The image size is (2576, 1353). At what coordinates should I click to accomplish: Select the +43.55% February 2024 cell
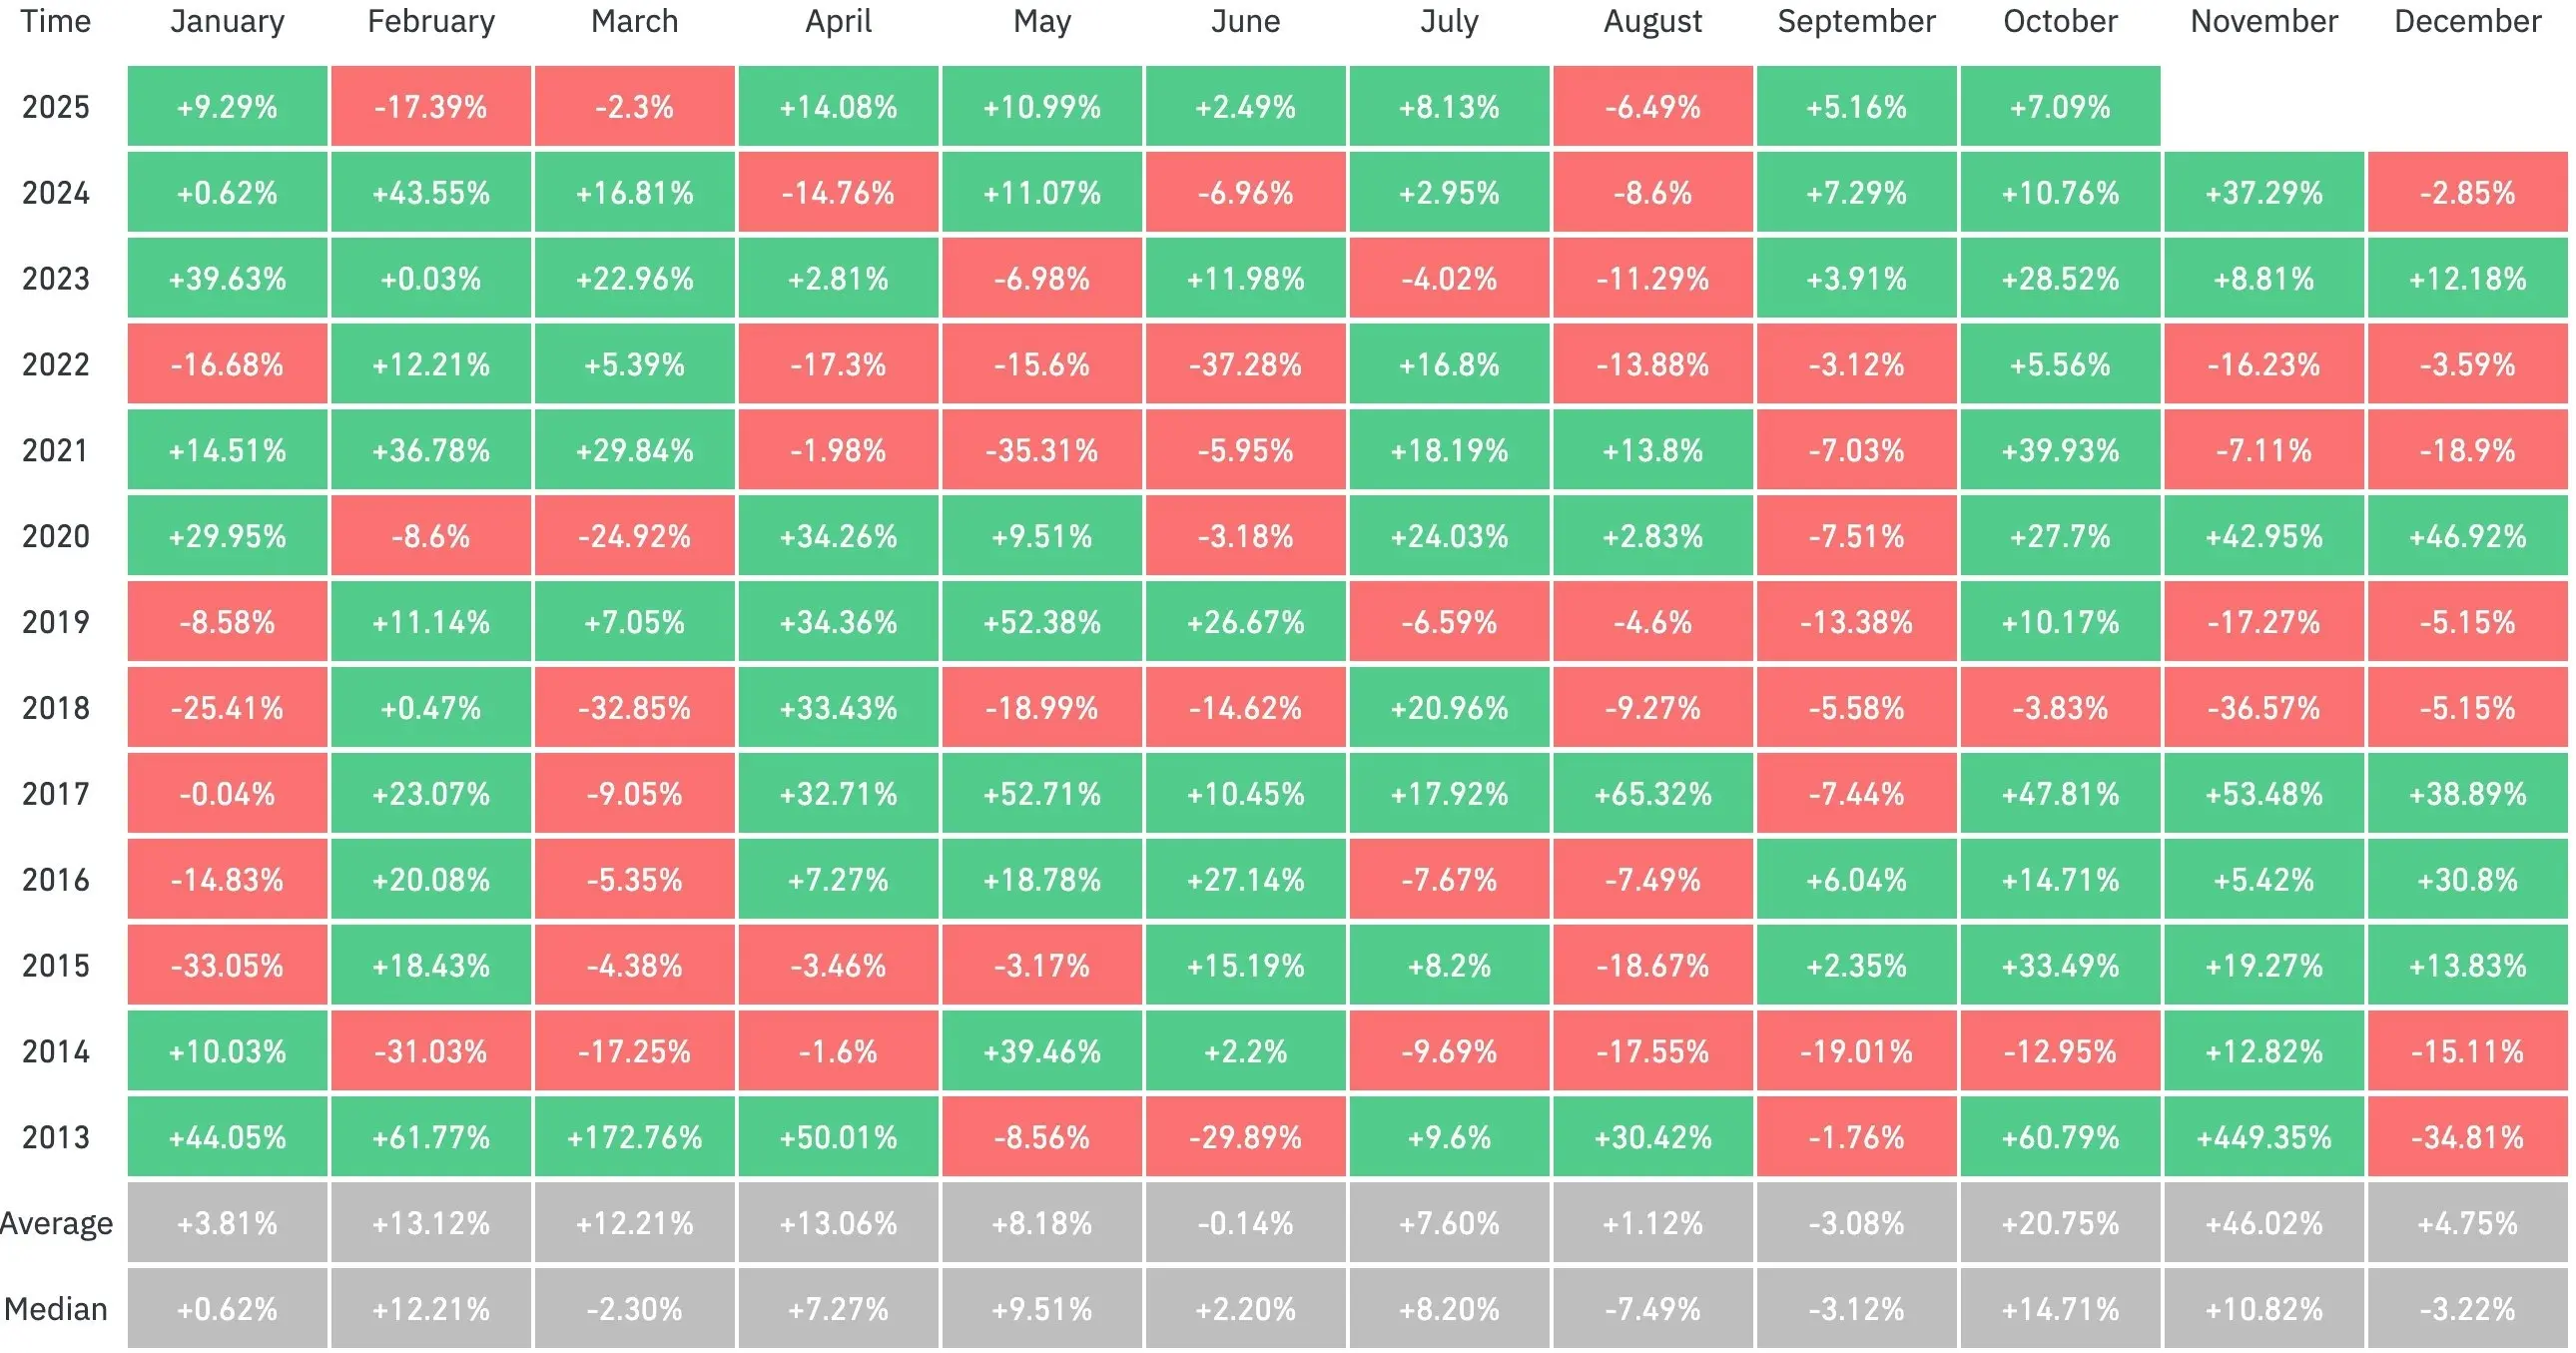[431, 193]
